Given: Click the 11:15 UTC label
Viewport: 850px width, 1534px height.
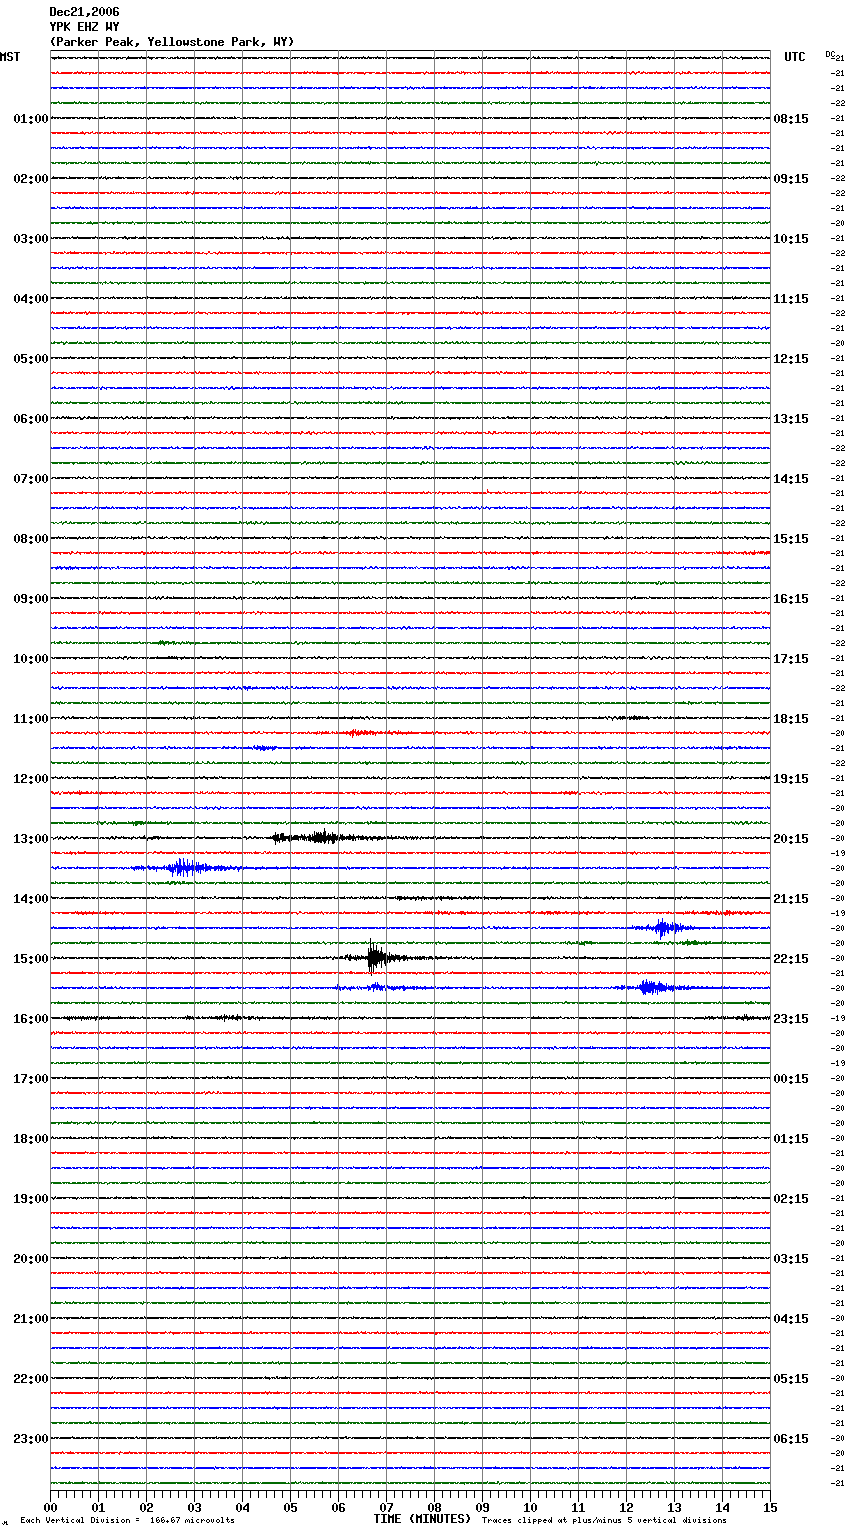Looking at the screenshot, I should 791,299.
